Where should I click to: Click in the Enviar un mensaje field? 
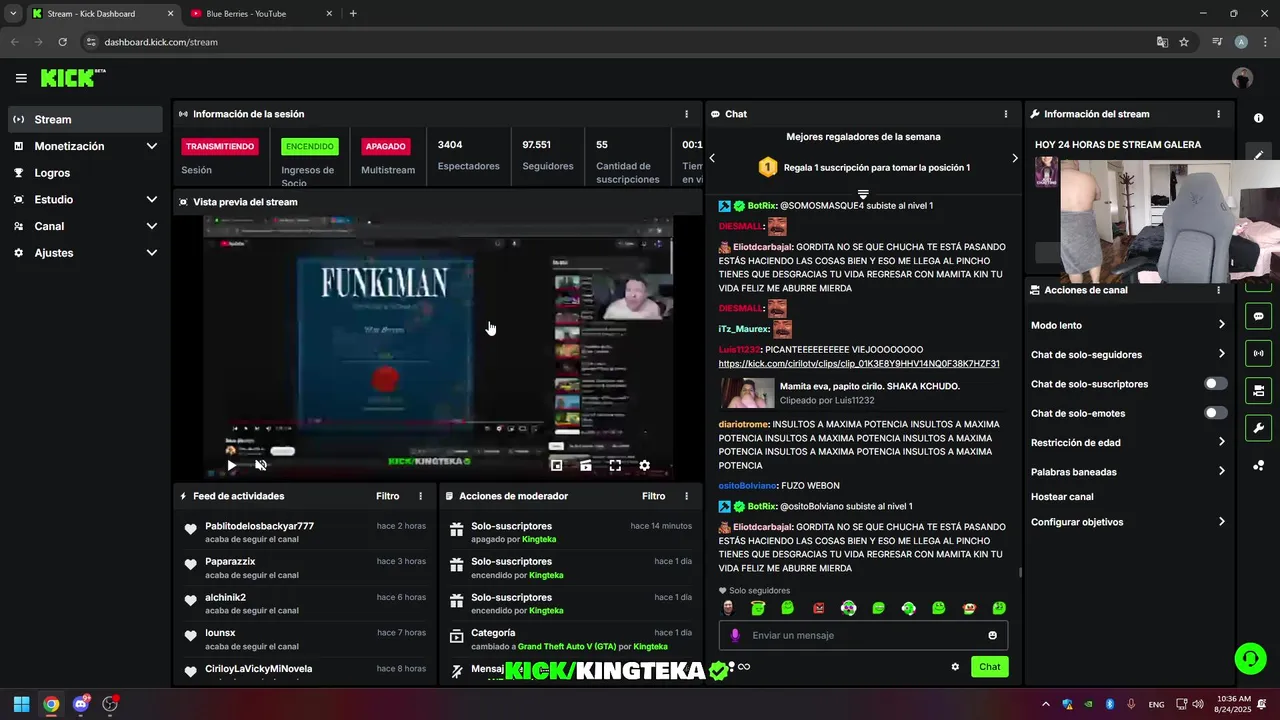click(863, 635)
